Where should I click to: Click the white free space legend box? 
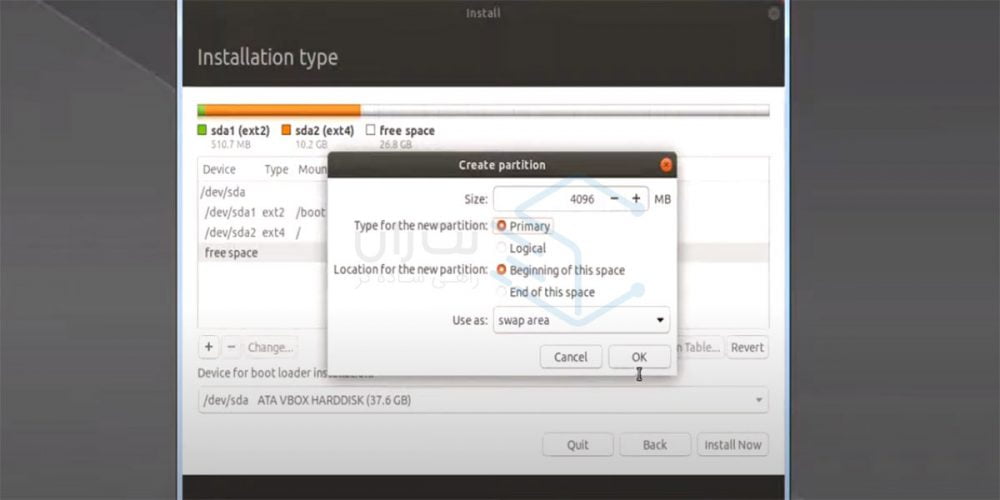370,130
